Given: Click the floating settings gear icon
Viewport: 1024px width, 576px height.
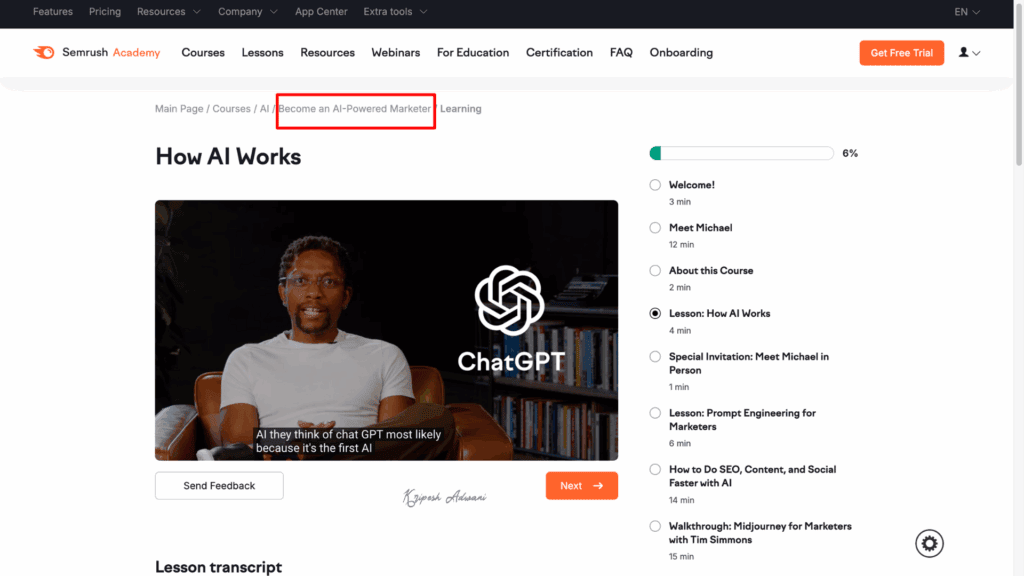Looking at the screenshot, I should click(929, 543).
